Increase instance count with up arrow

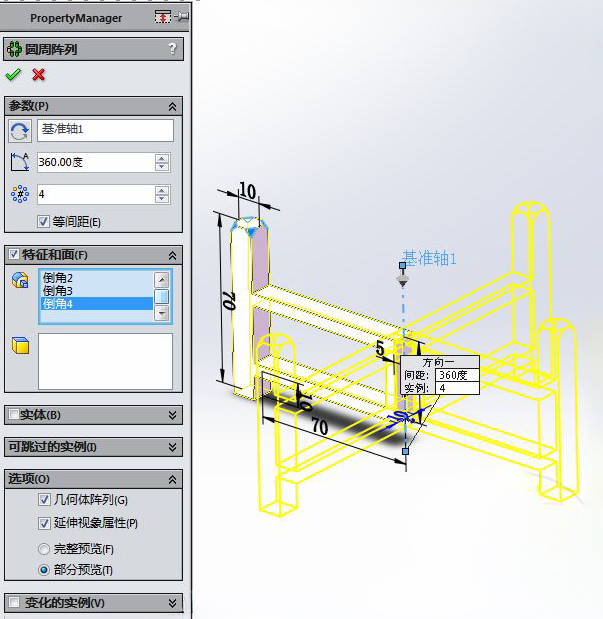coord(162,191)
